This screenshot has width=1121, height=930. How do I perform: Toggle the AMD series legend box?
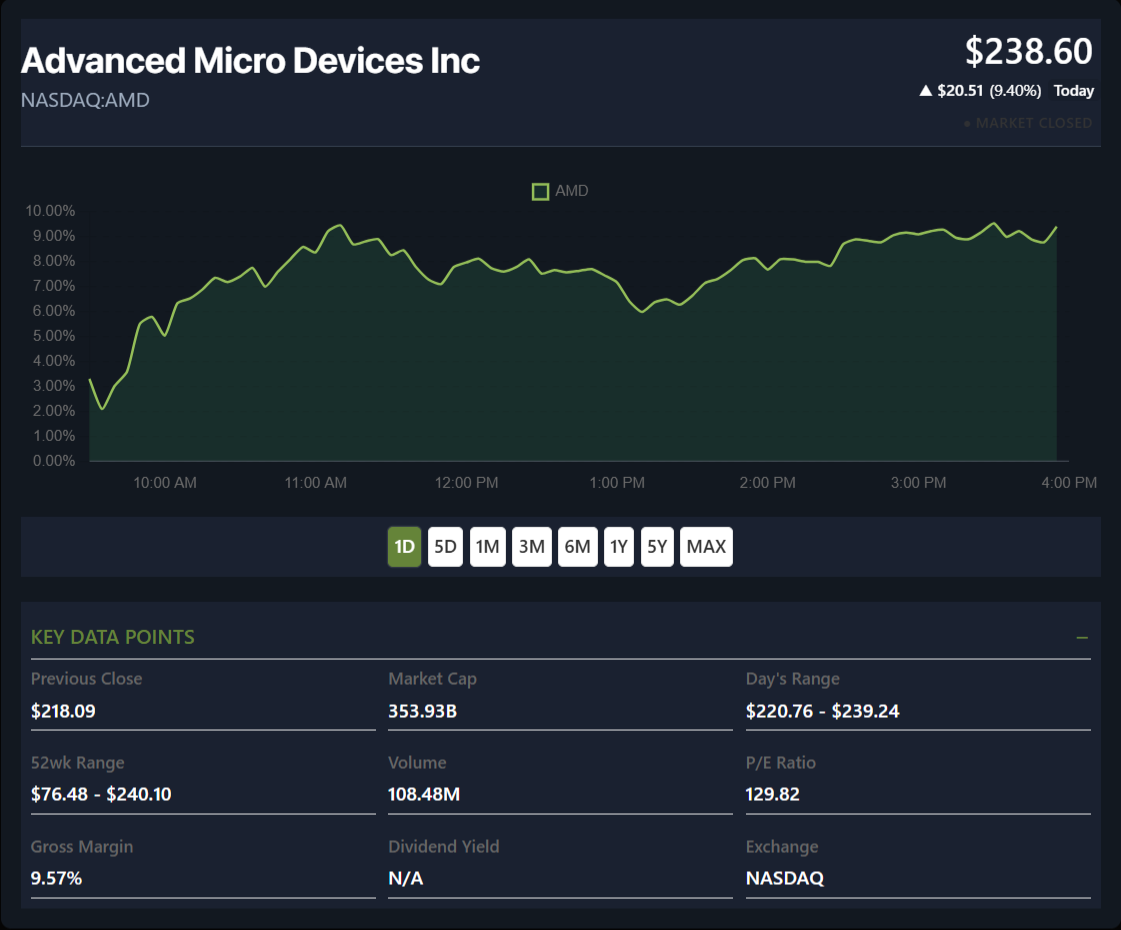pyautogui.click(x=540, y=191)
